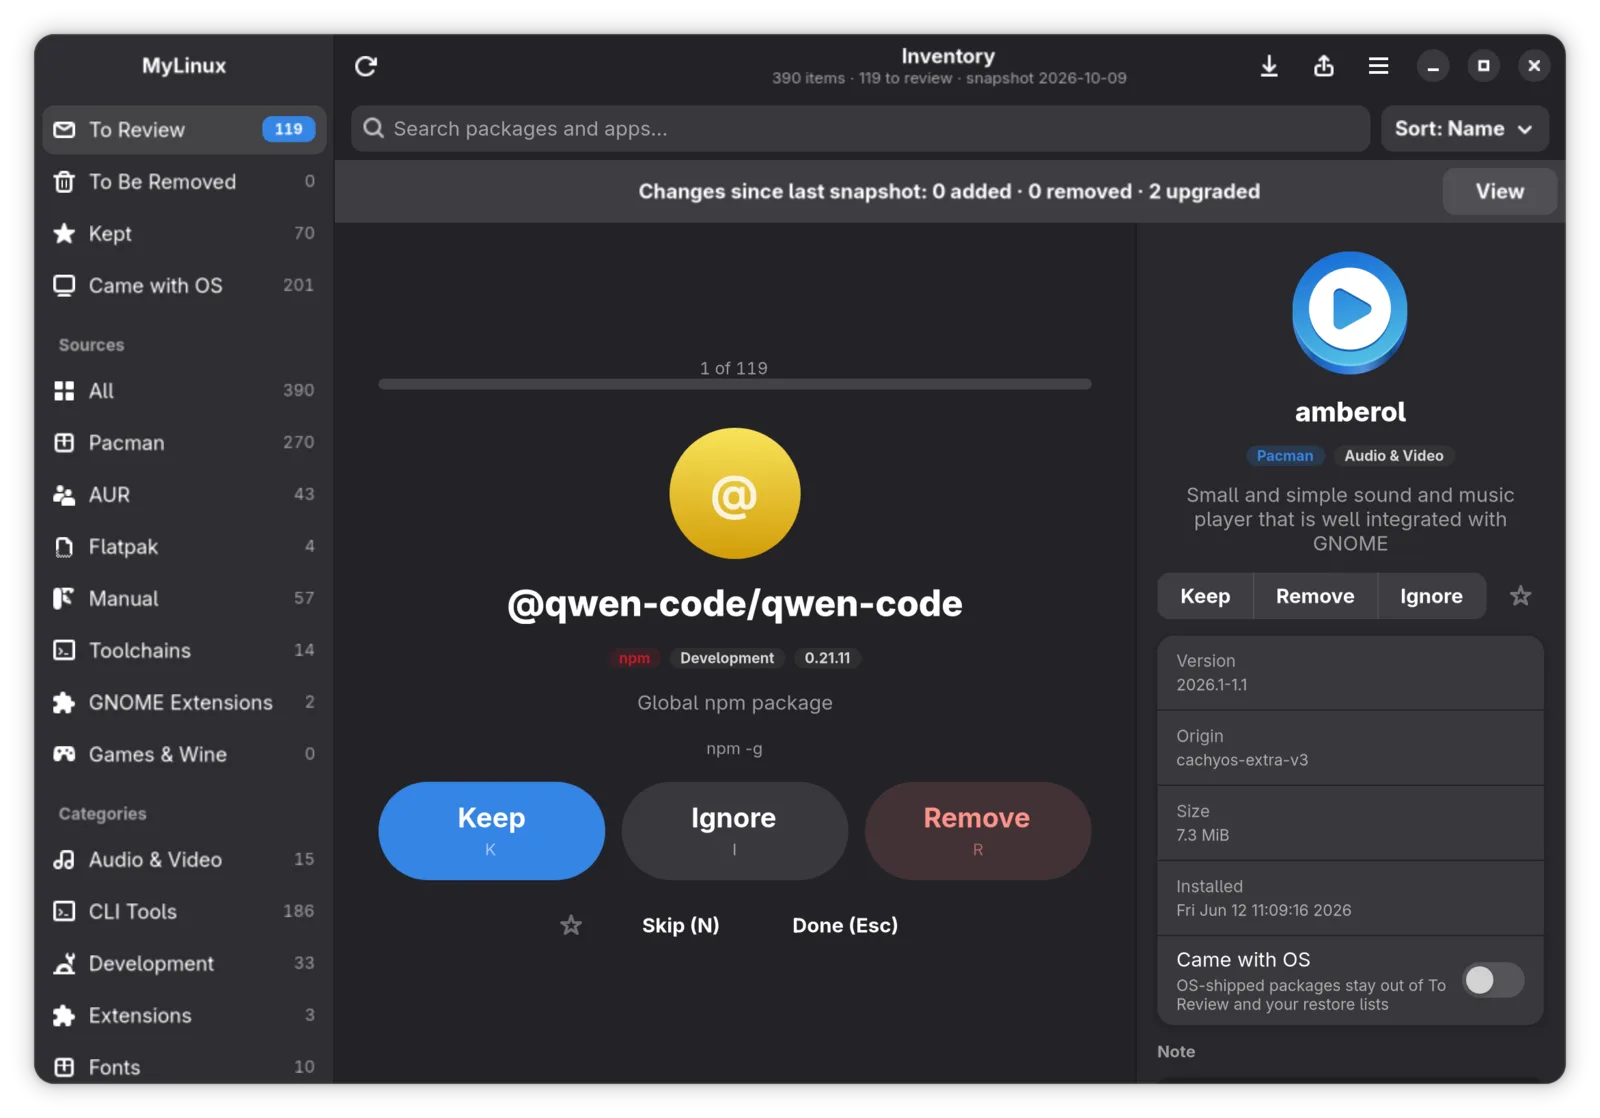Open the Audio & Video category
The height and width of the screenshot is (1118, 1600).
pos(184,860)
